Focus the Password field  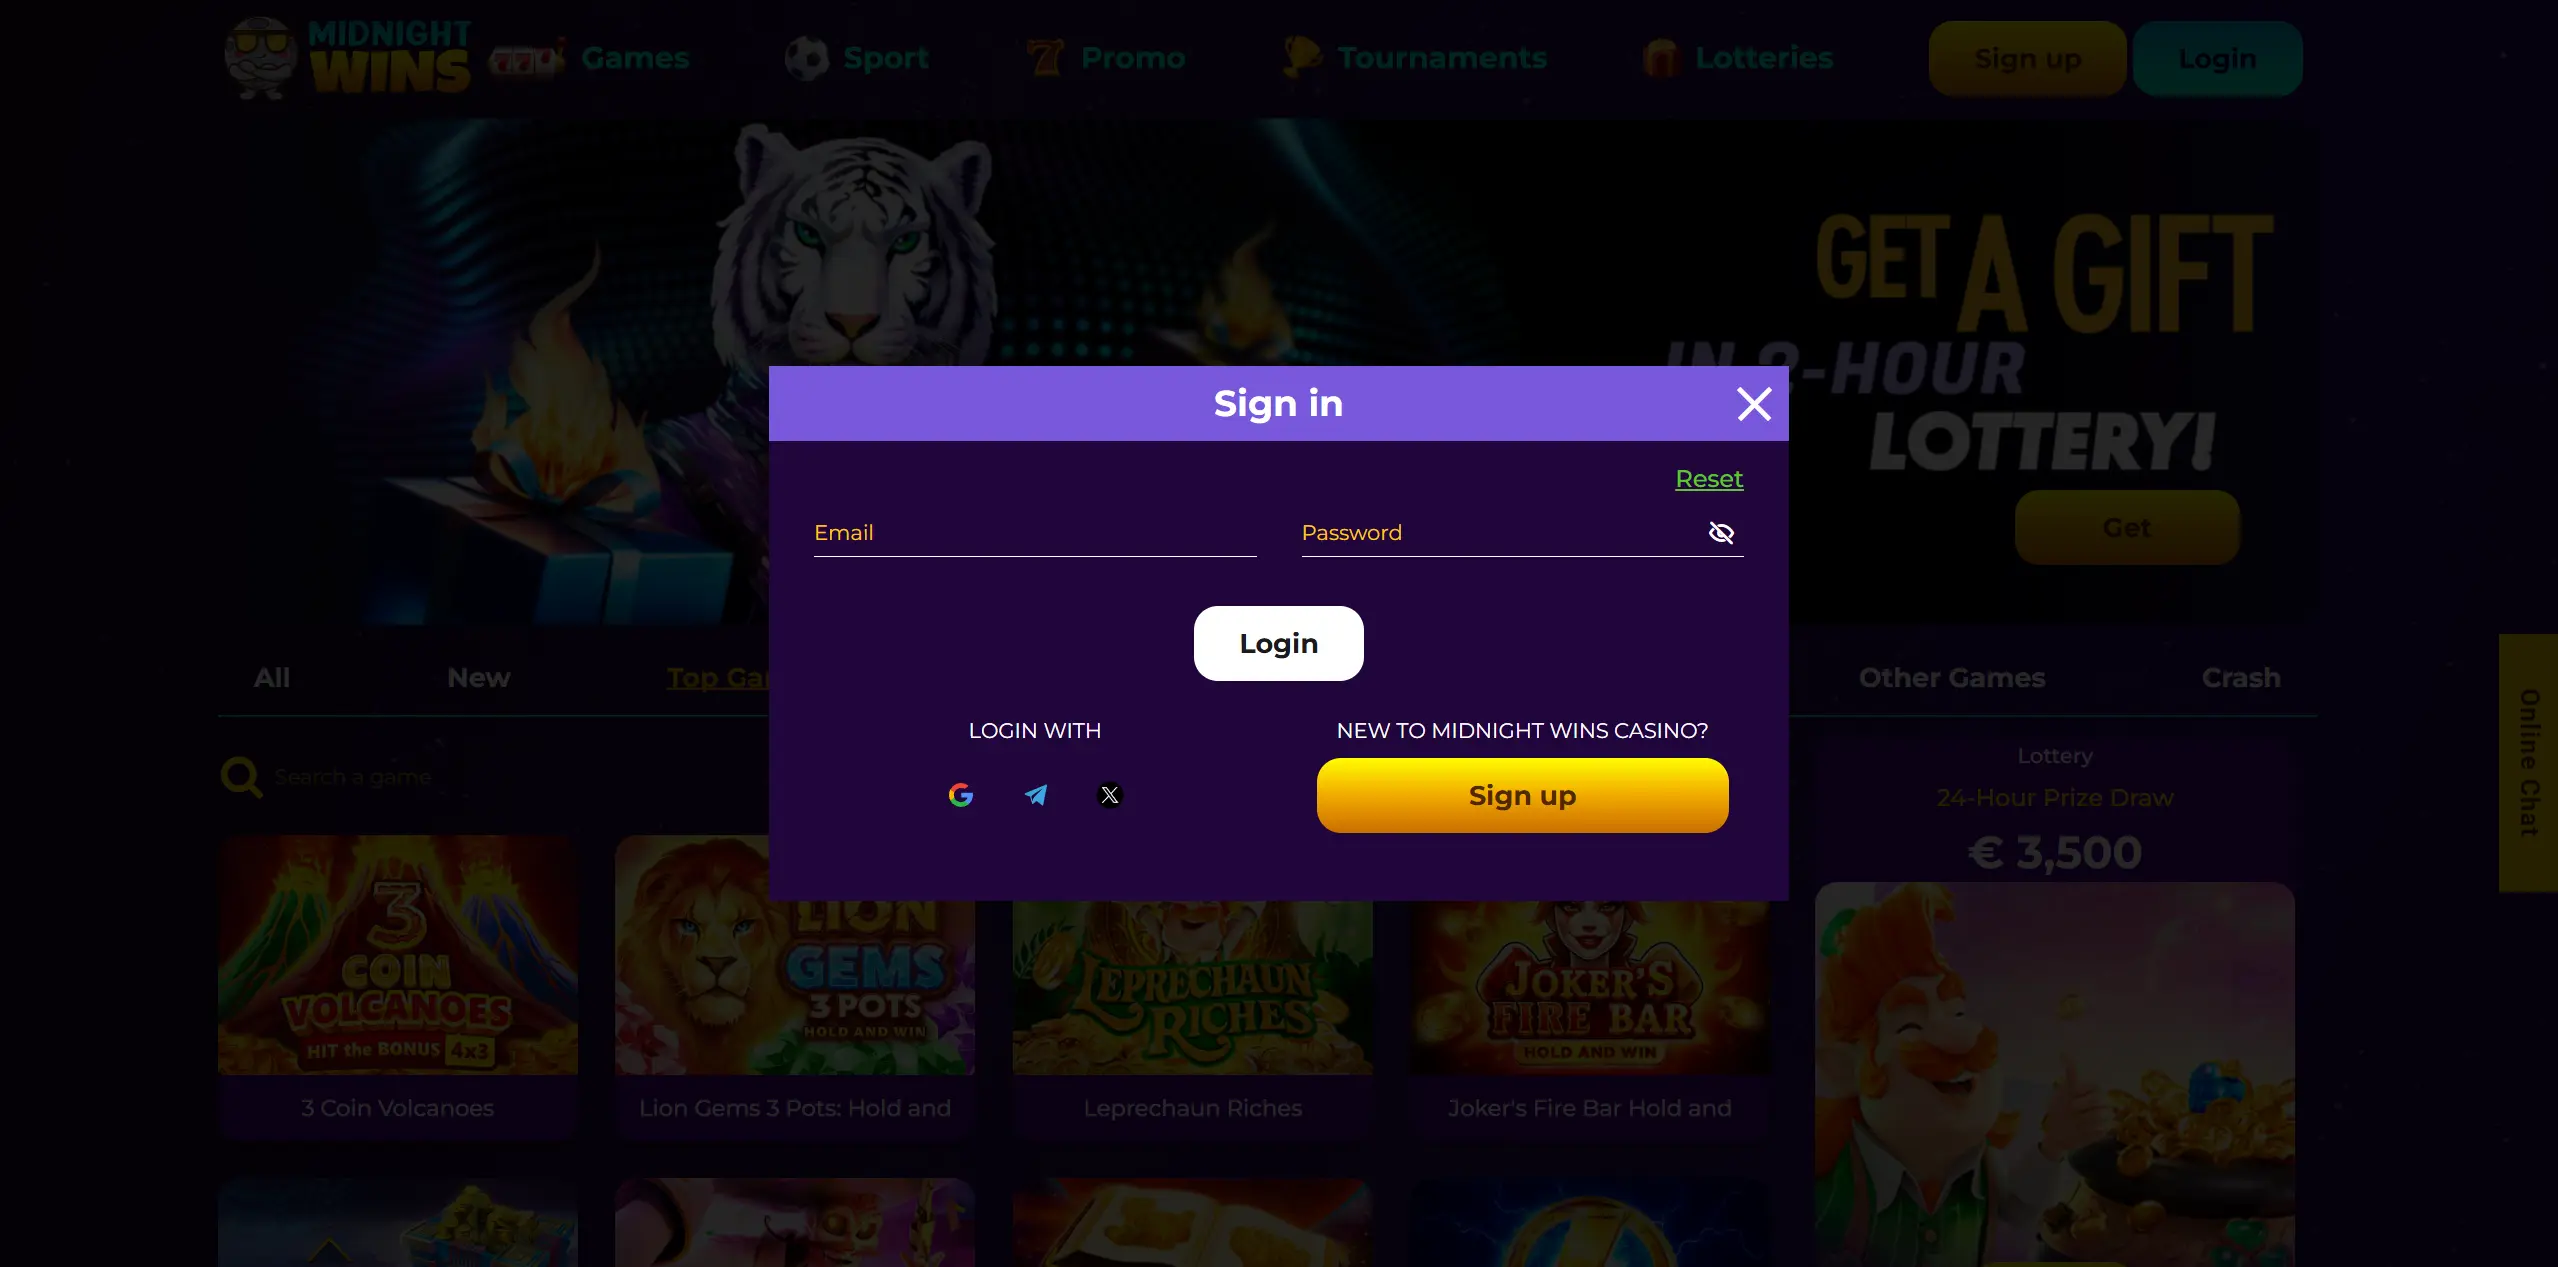(x=1500, y=533)
